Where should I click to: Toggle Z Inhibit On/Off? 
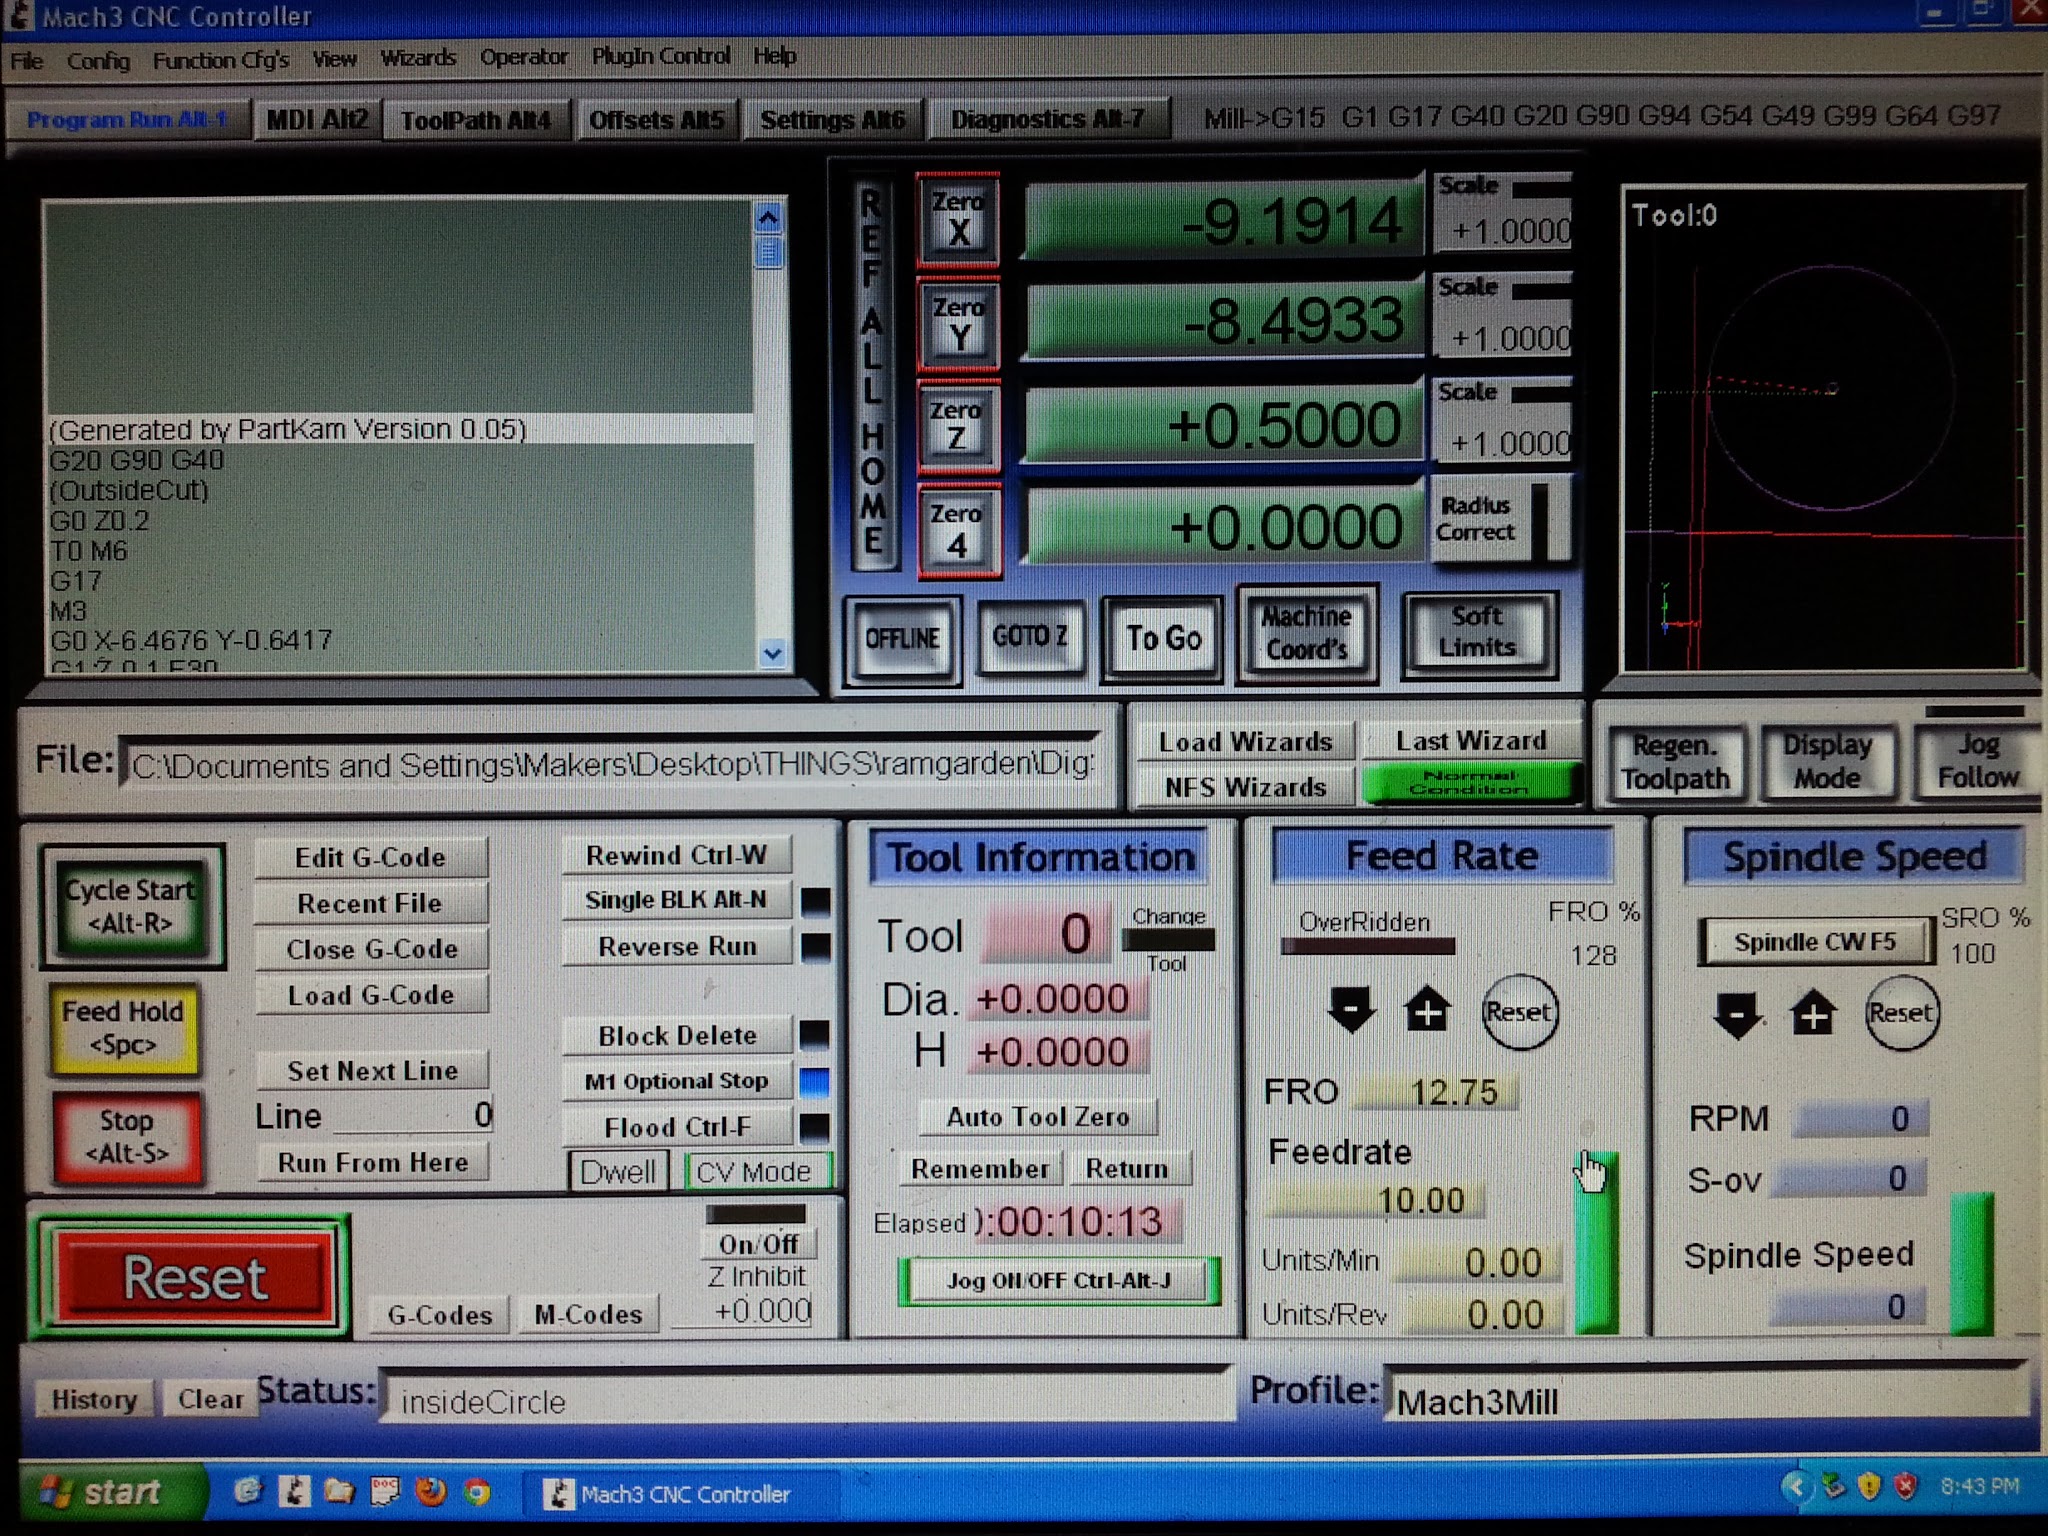coord(759,1244)
